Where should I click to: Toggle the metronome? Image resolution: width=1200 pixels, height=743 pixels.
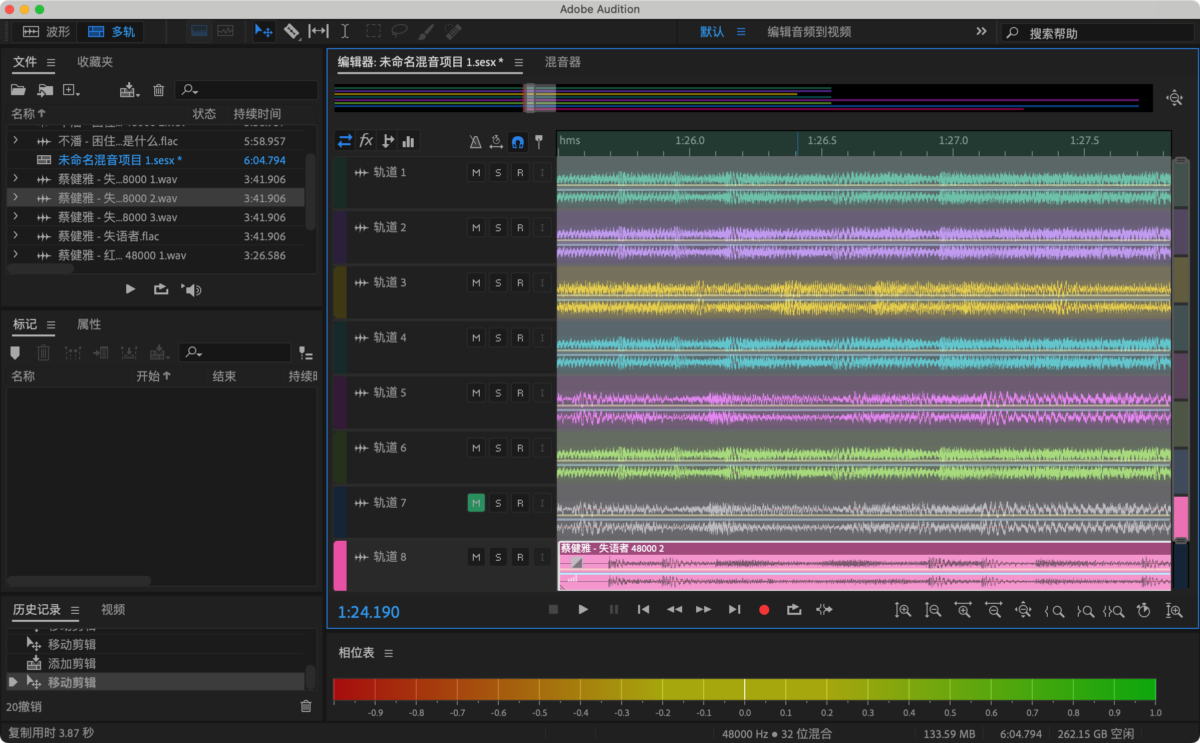476,142
